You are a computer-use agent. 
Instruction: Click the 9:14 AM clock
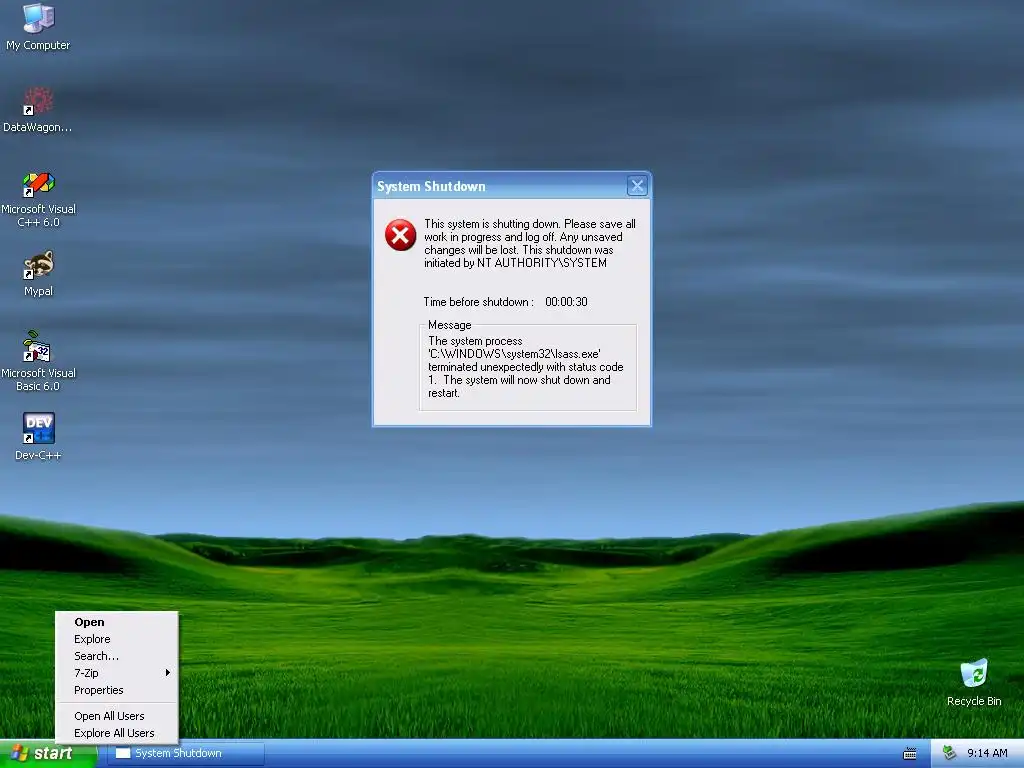coord(987,753)
